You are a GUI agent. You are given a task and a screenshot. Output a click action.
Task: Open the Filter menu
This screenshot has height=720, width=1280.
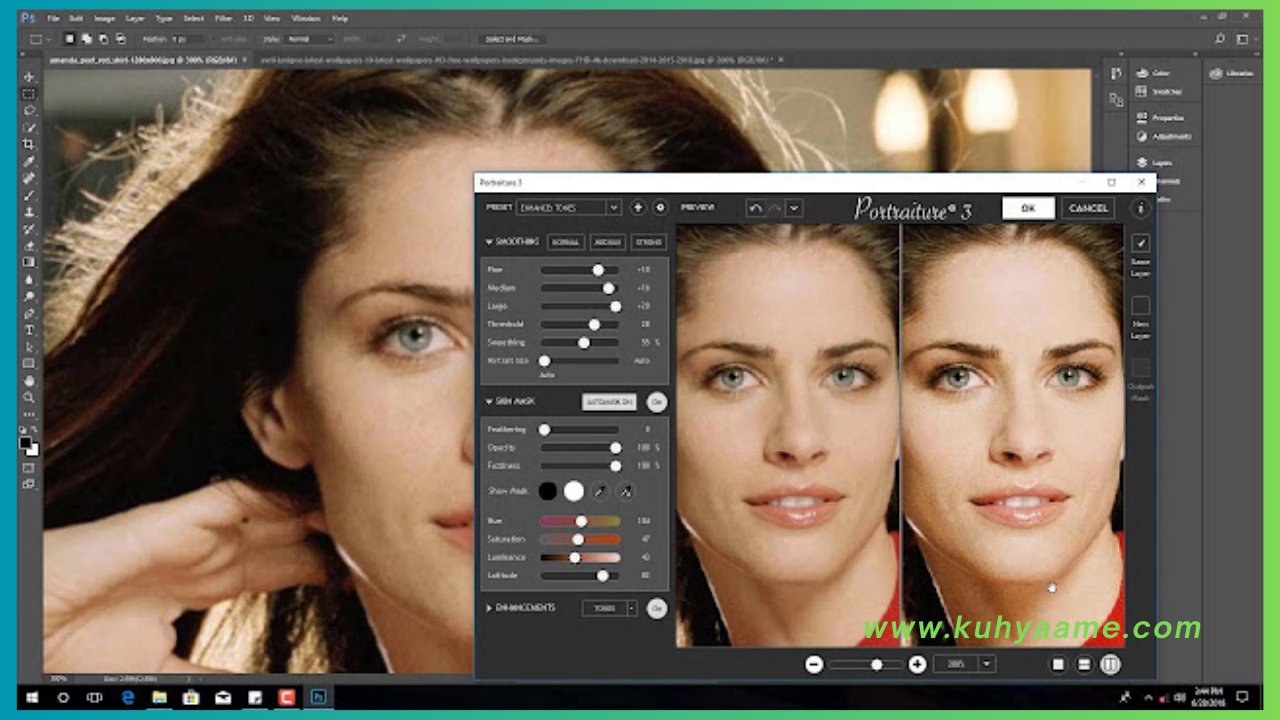[x=222, y=18]
